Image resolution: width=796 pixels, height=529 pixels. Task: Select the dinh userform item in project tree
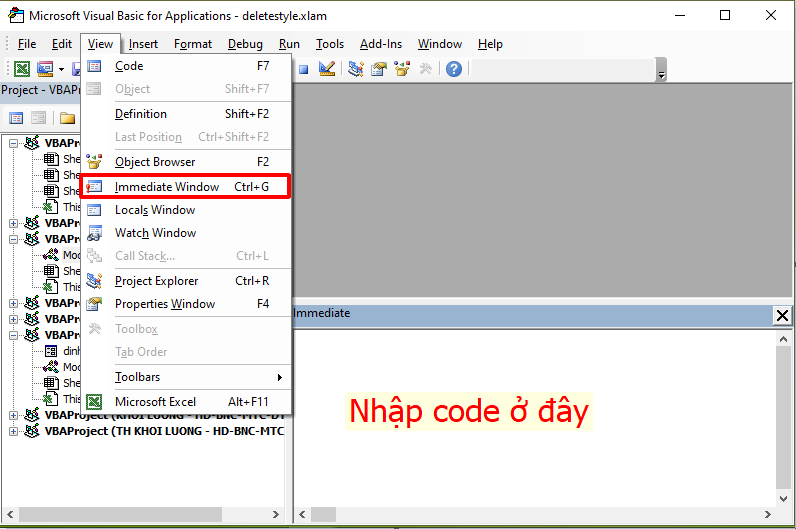pos(71,351)
